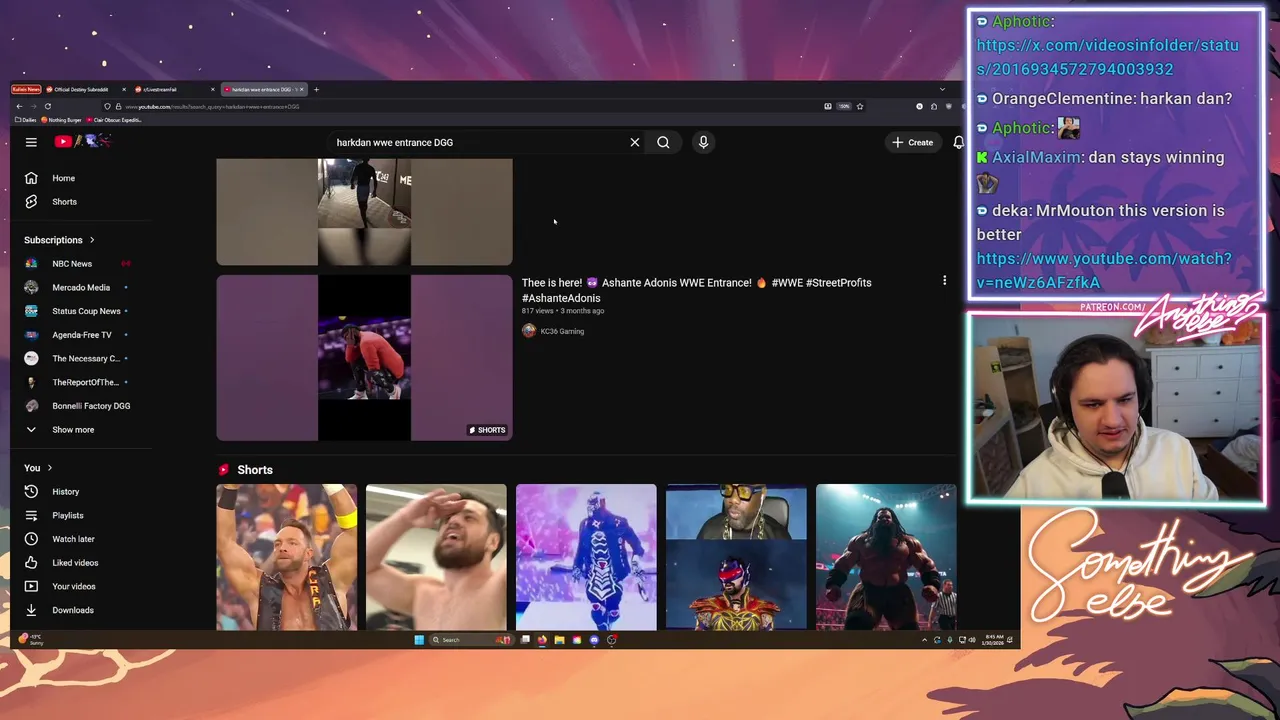Open Ashante Adonis WWE Entrance video title
The image size is (1280, 720).
(696, 290)
